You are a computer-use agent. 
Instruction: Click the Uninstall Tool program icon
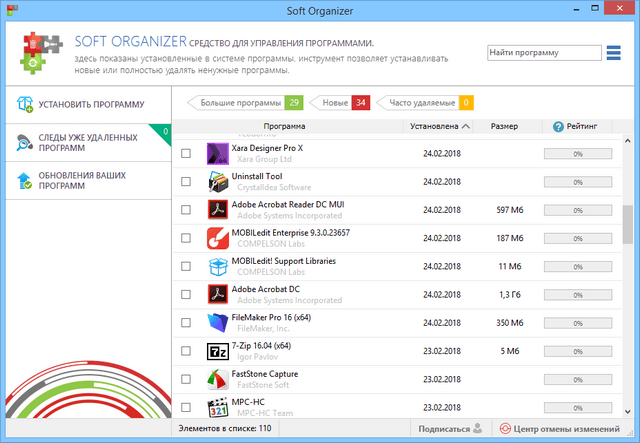[x=218, y=182]
